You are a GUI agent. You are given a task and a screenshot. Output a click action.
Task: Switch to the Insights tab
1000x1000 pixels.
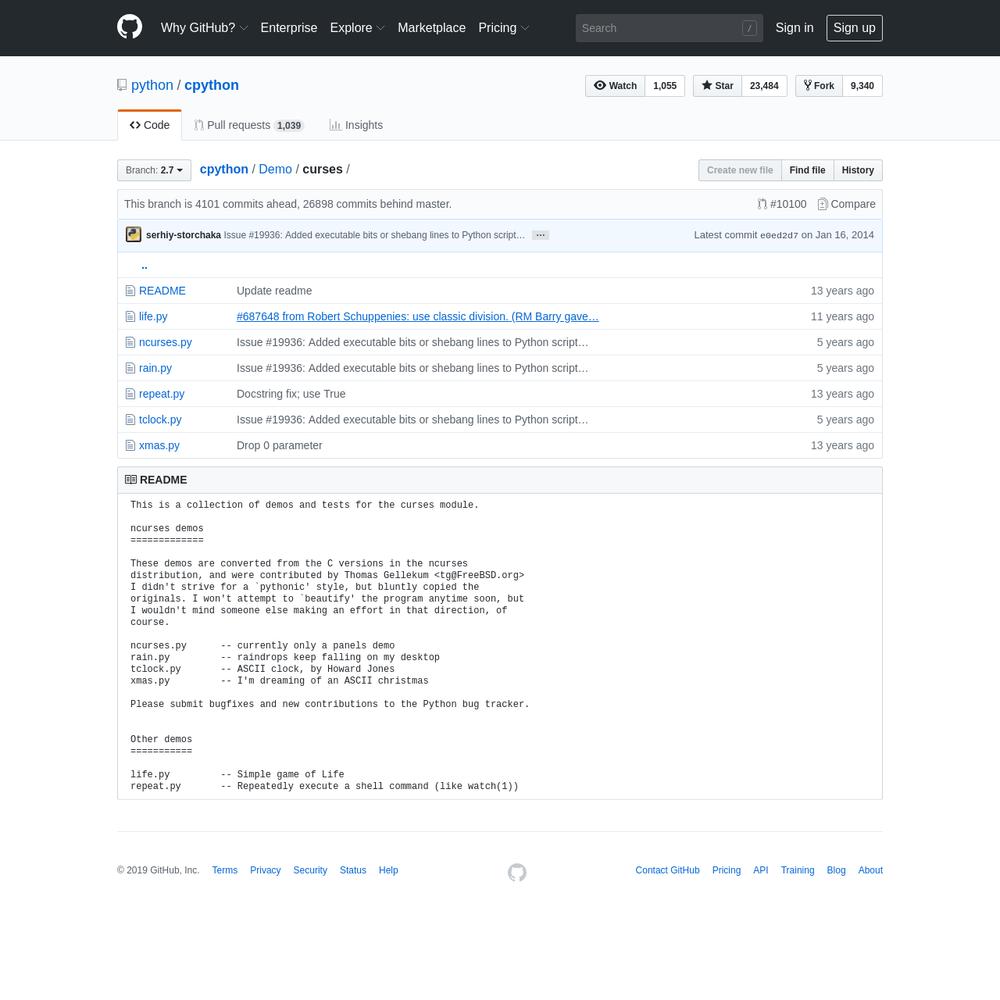(356, 125)
